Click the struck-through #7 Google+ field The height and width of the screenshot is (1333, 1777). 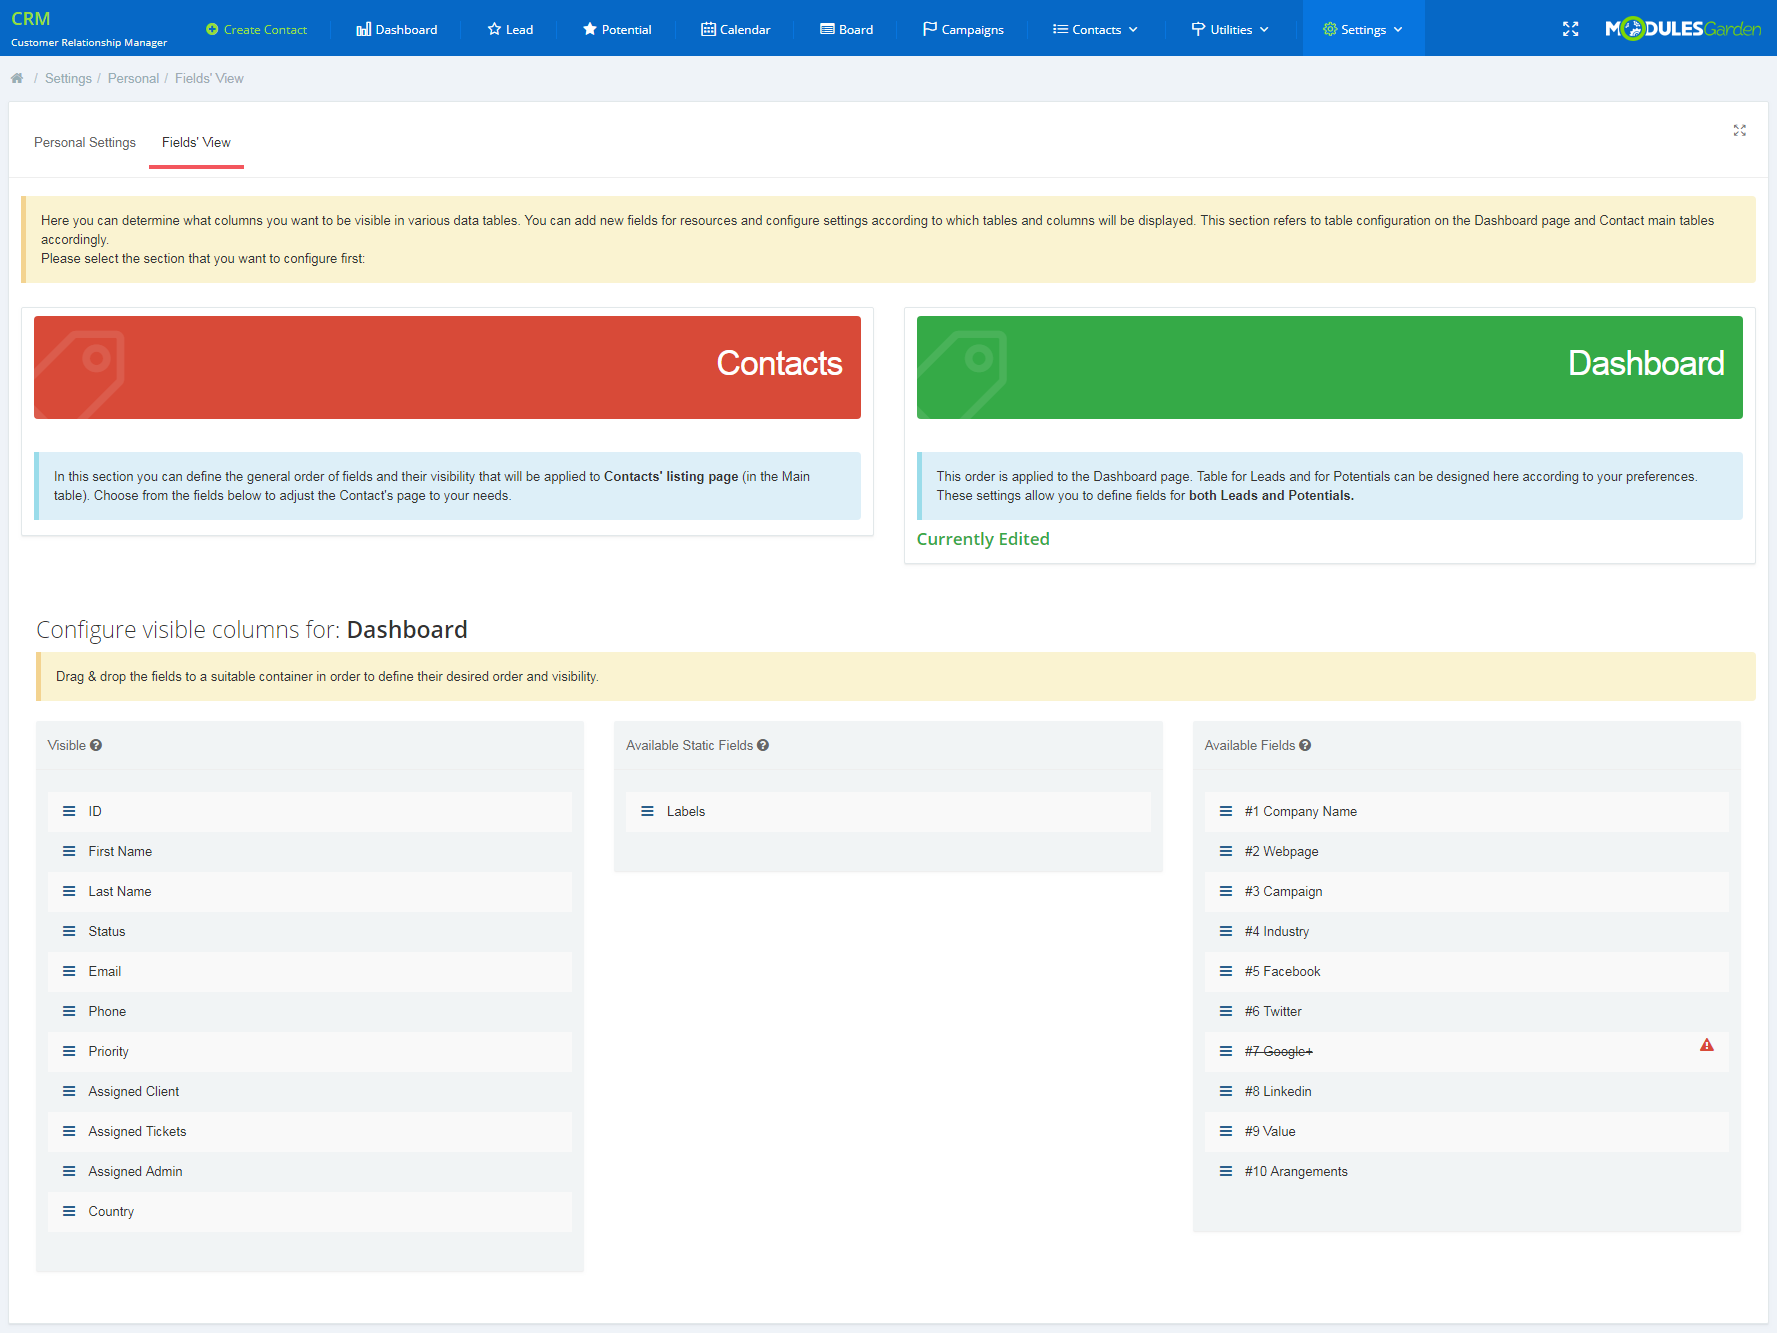point(1466,1051)
